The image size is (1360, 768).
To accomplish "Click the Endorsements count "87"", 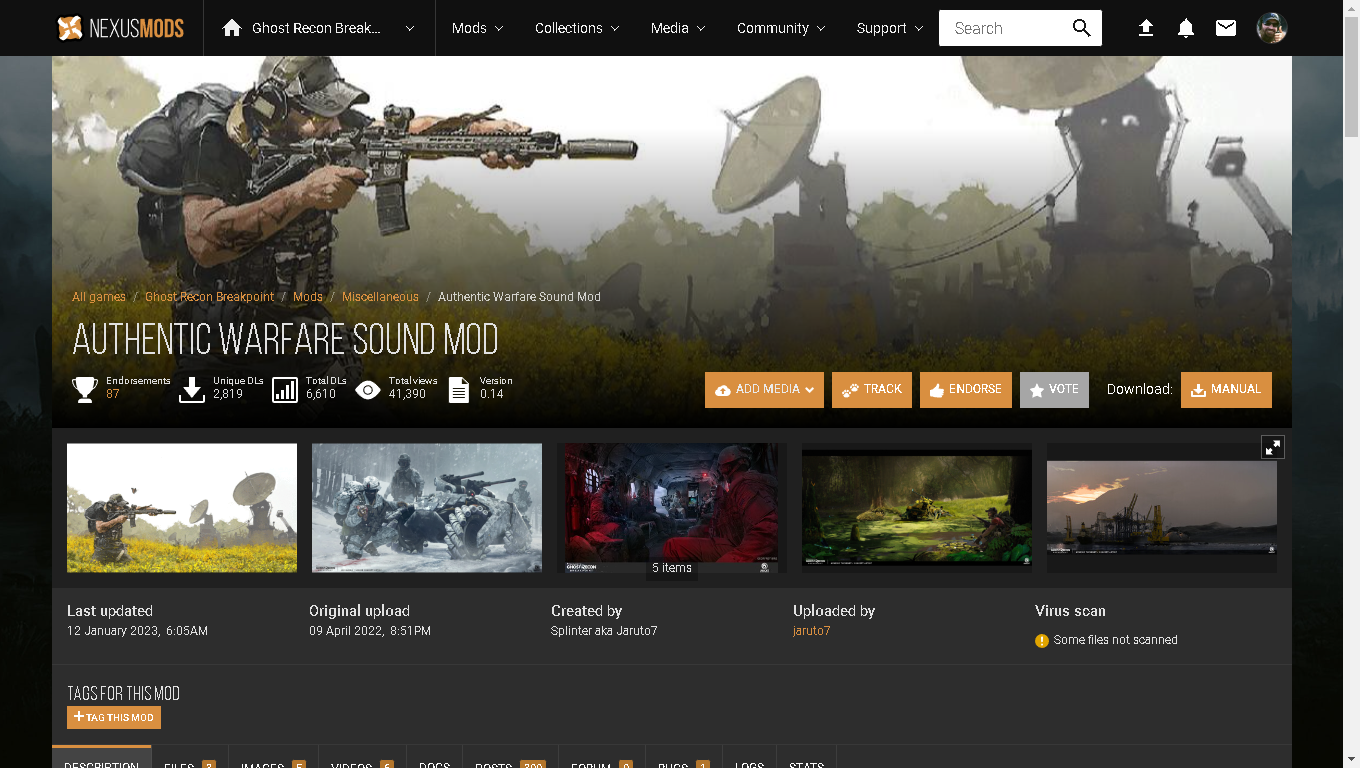I will click(113, 394).
